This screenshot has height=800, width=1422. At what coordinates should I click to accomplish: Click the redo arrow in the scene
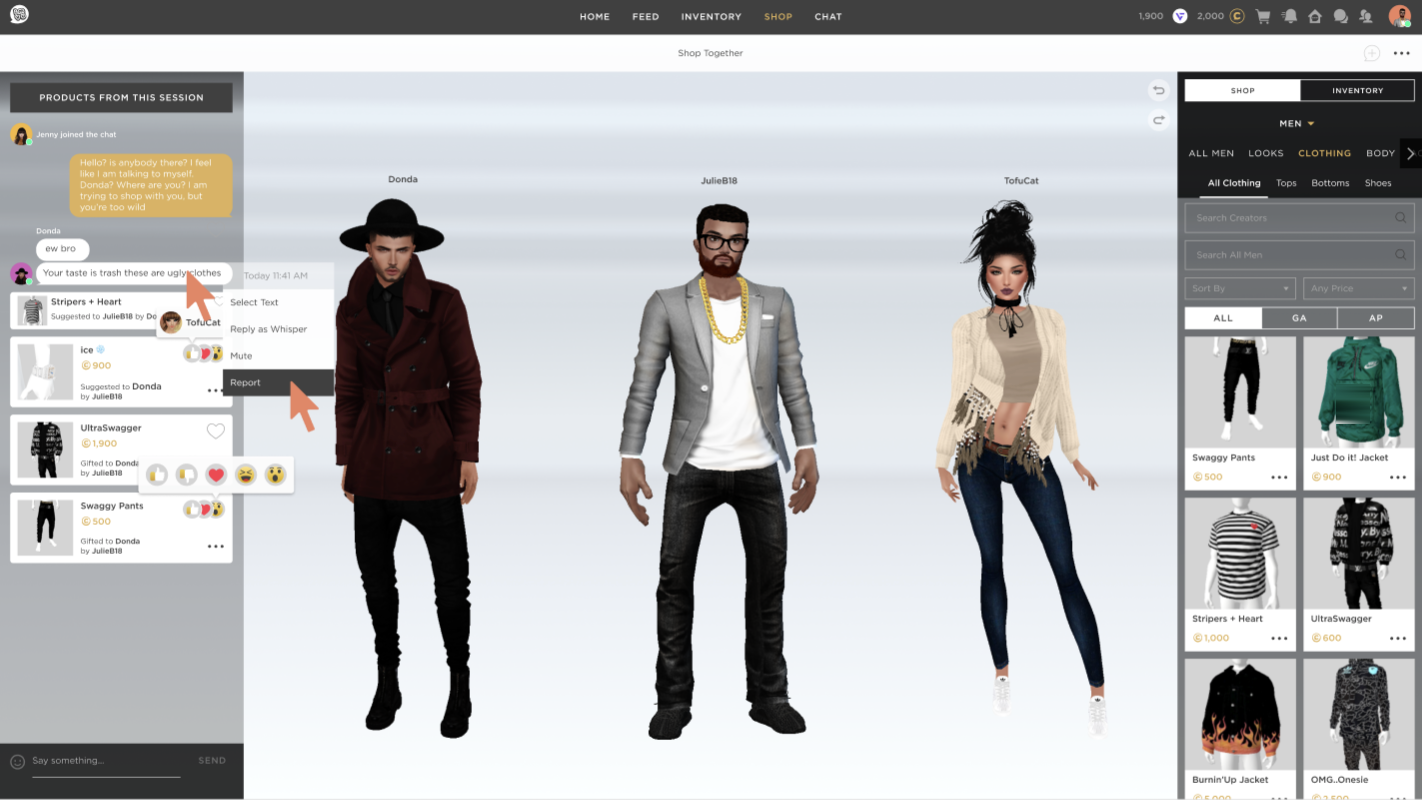[x=1159, y=120]
